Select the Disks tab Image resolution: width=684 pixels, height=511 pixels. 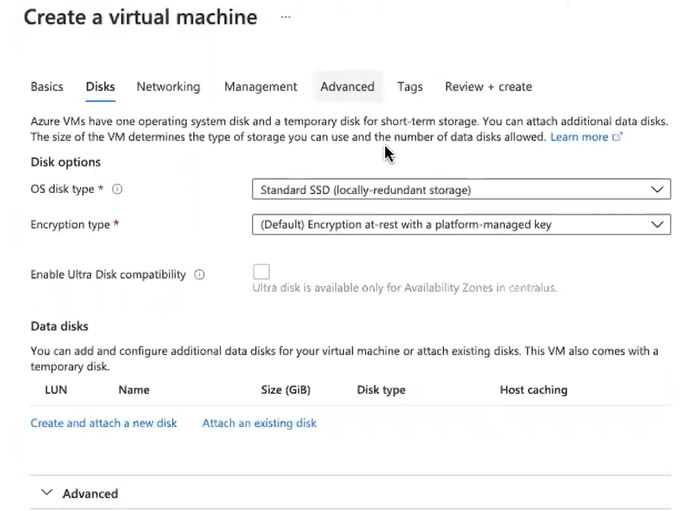coord(100,87)
